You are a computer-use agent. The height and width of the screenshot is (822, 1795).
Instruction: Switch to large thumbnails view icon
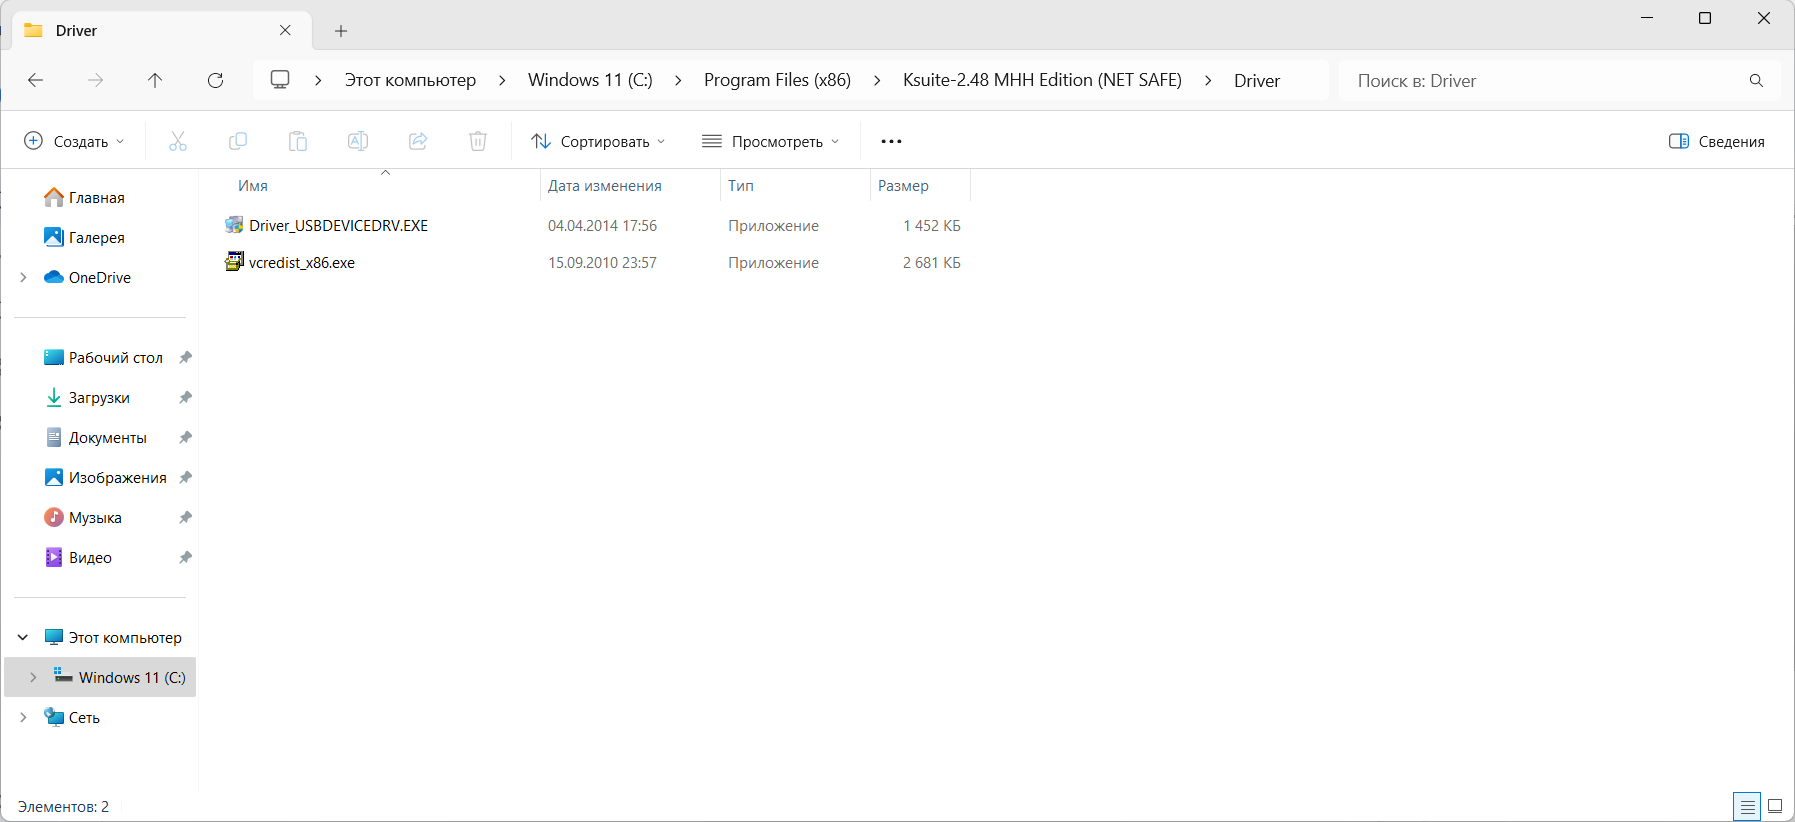[x=1775, y=806]
